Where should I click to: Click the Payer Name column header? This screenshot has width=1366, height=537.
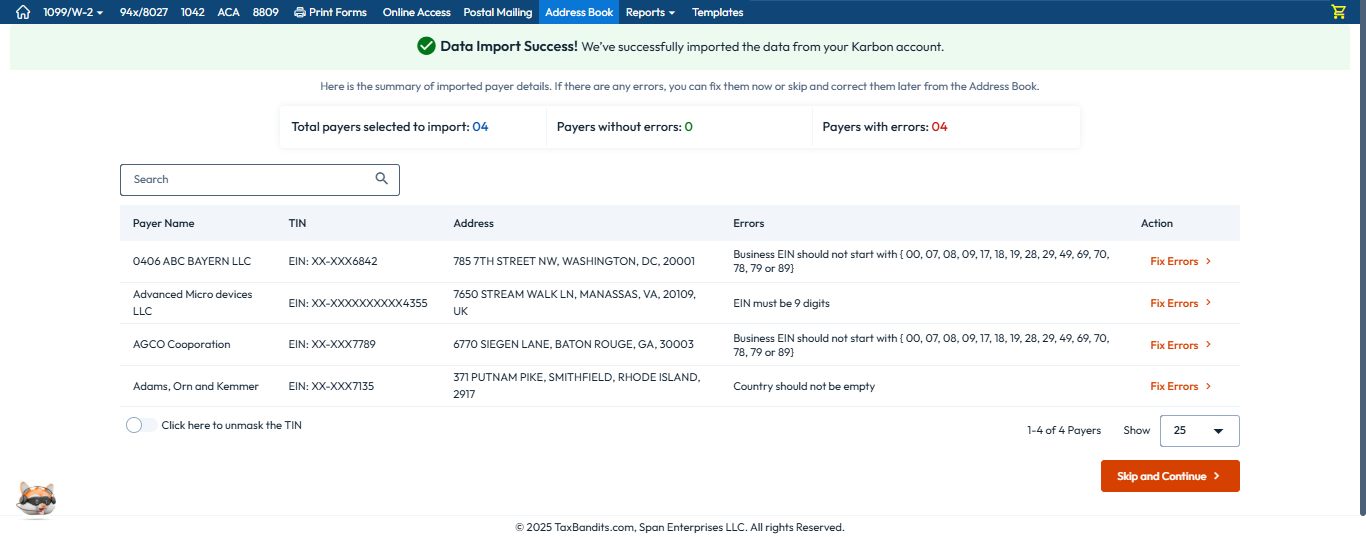pyautogui.click(x=164, y=223)
